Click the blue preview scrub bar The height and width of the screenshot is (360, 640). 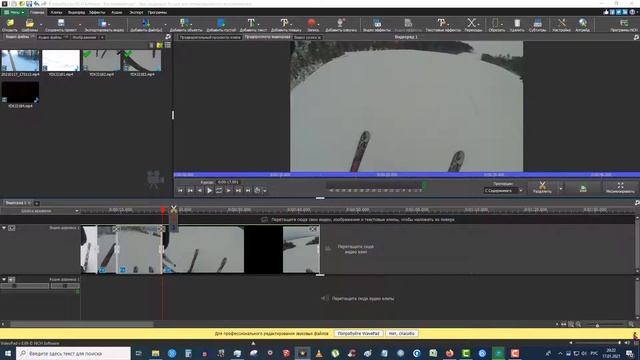tap(407, 175)
